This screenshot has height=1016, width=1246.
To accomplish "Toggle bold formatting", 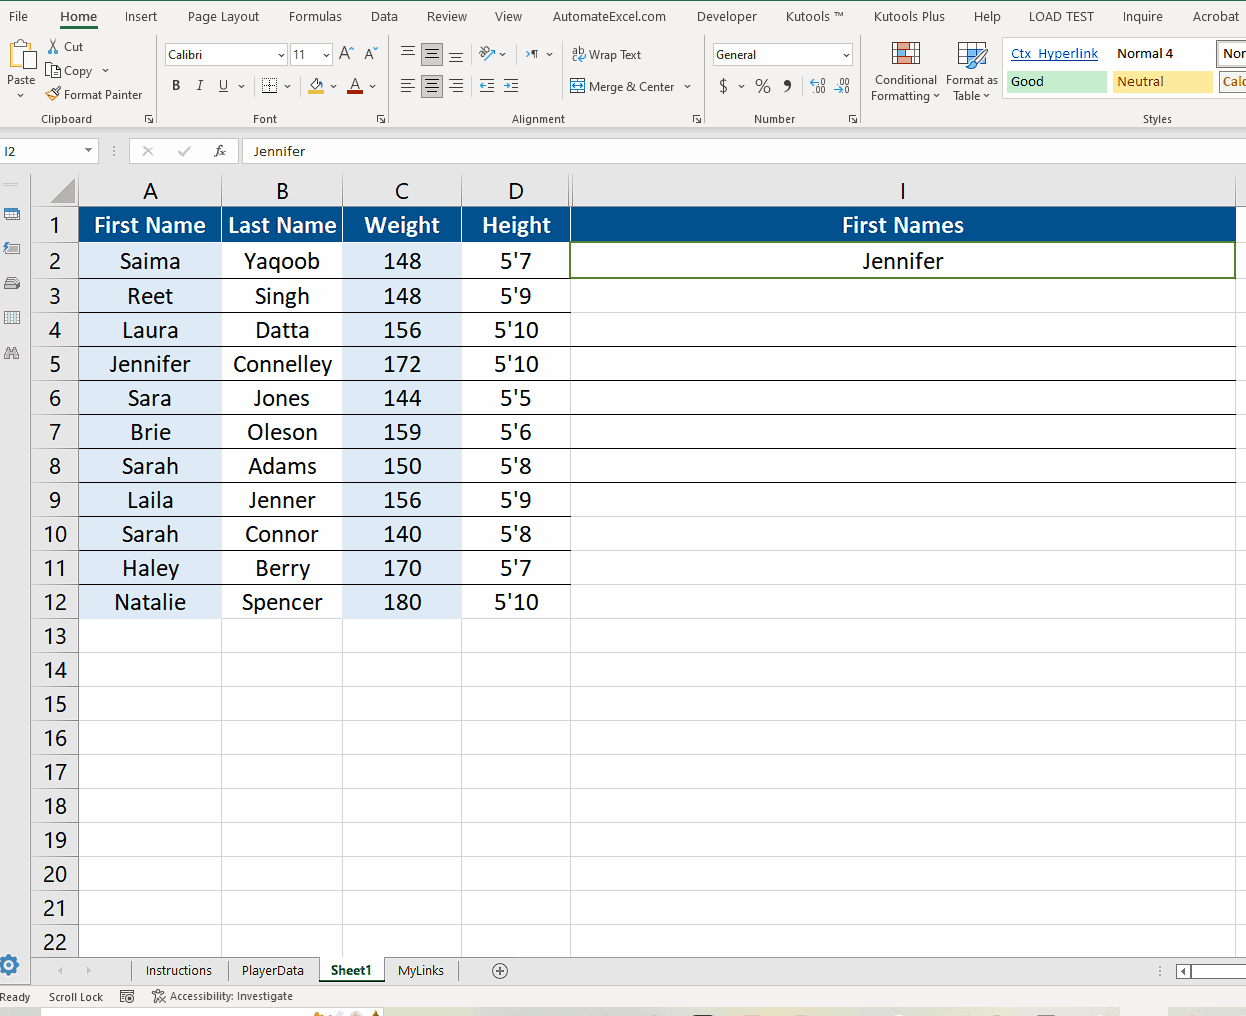I will click(176, 86).
